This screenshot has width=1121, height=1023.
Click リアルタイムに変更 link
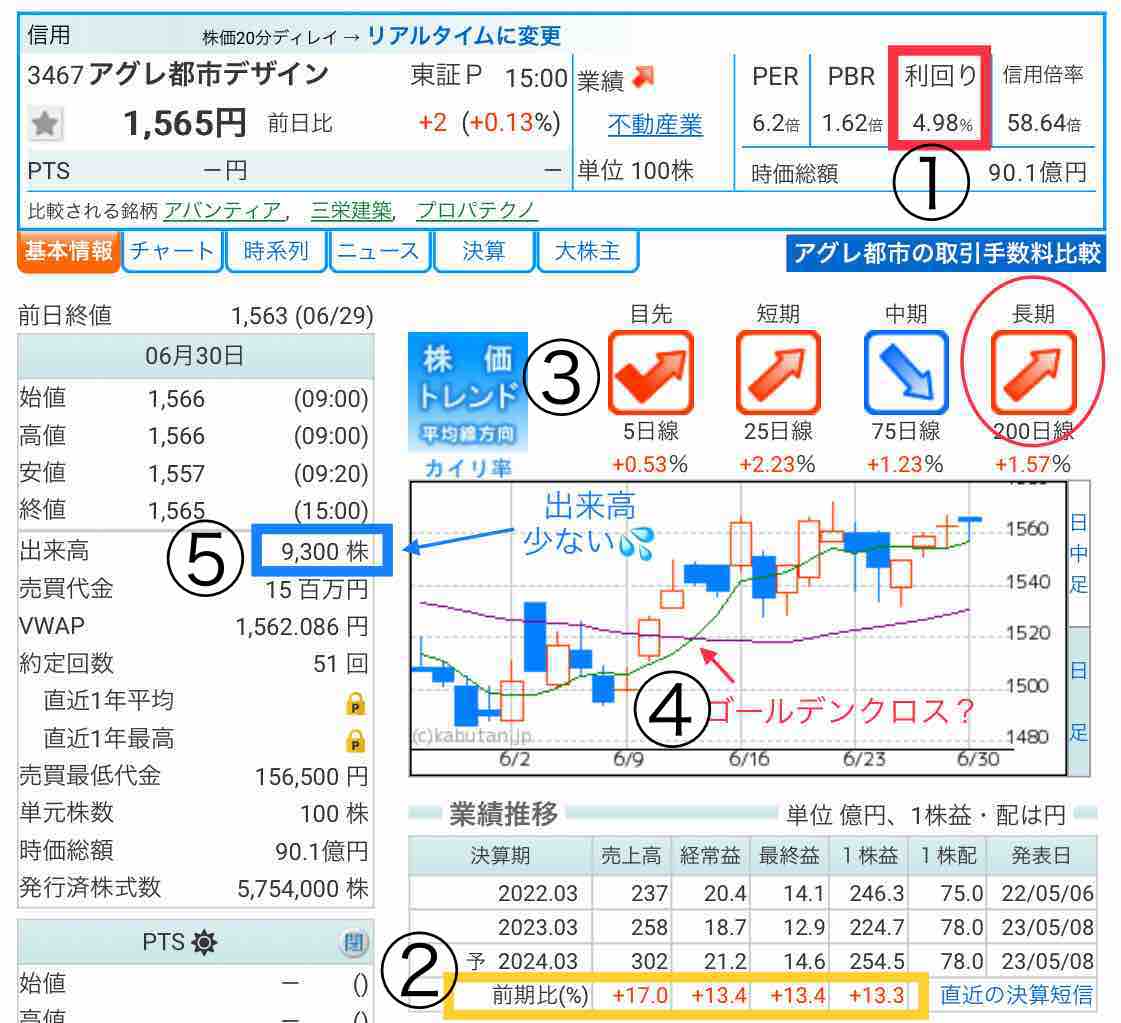click(x=464, y=36)
